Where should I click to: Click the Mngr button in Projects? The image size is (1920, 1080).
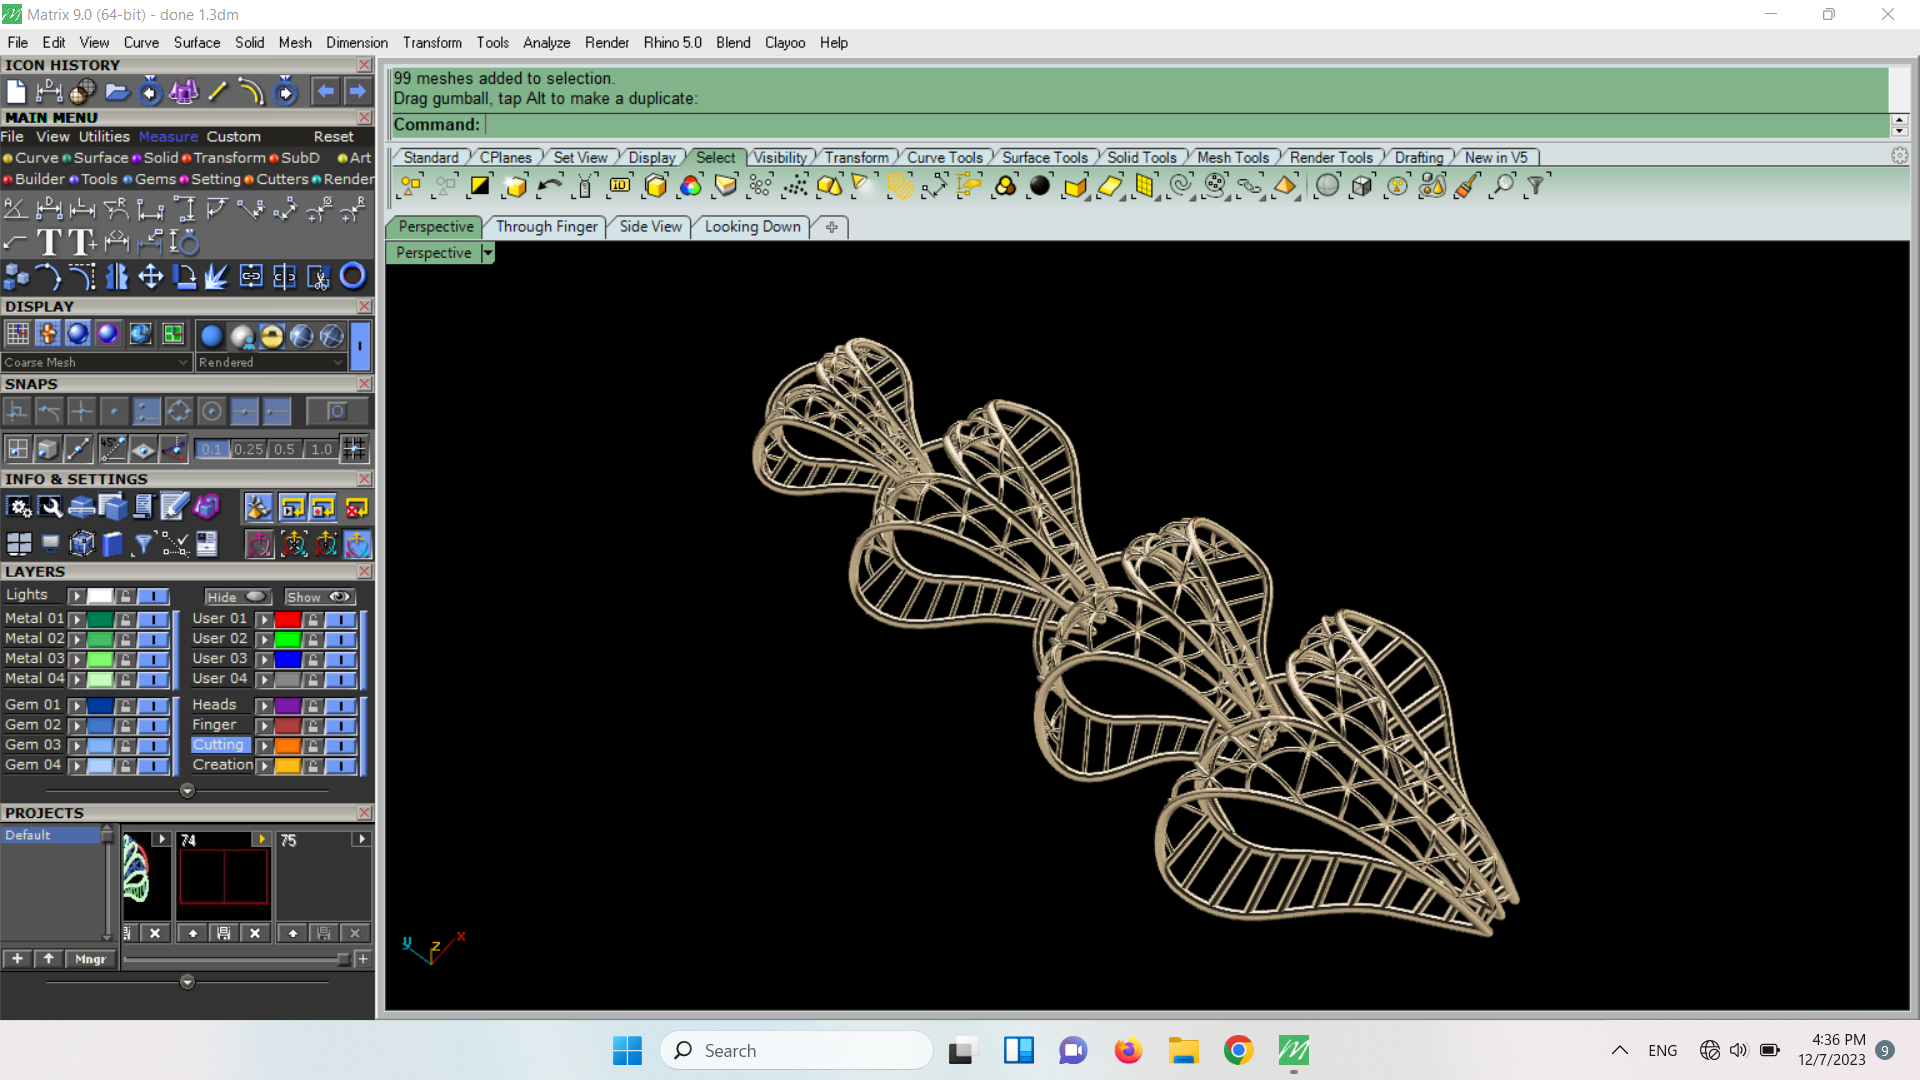coord(90,959)
